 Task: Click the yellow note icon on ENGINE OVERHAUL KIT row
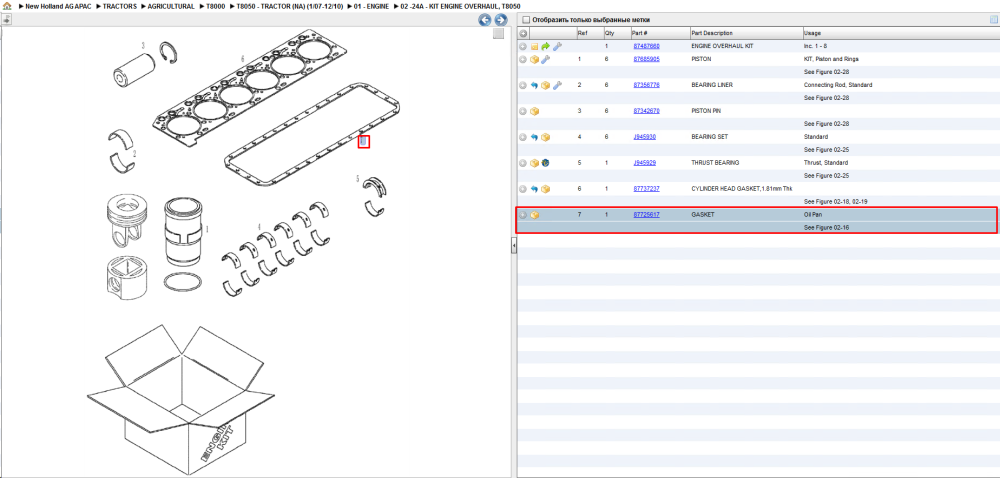coord(534,47)
